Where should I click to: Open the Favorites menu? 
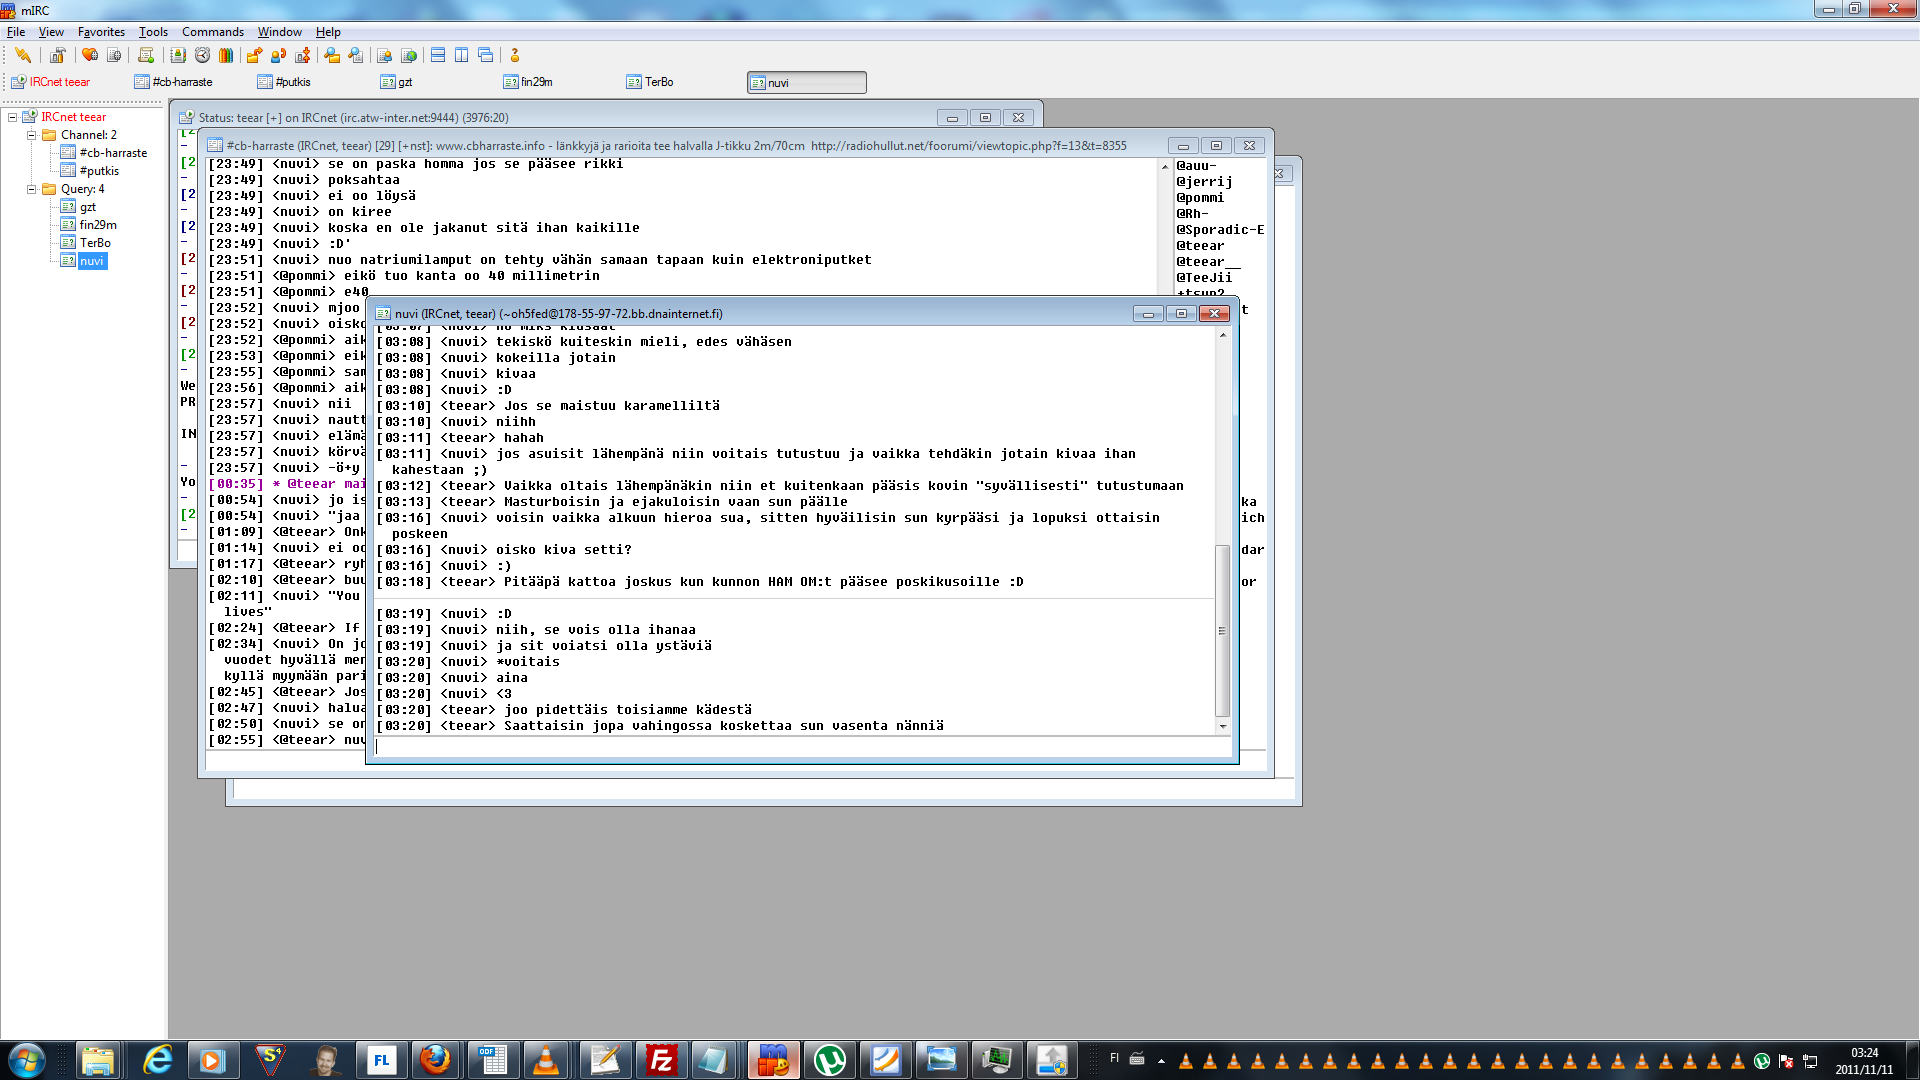click(x=101, y=32)
